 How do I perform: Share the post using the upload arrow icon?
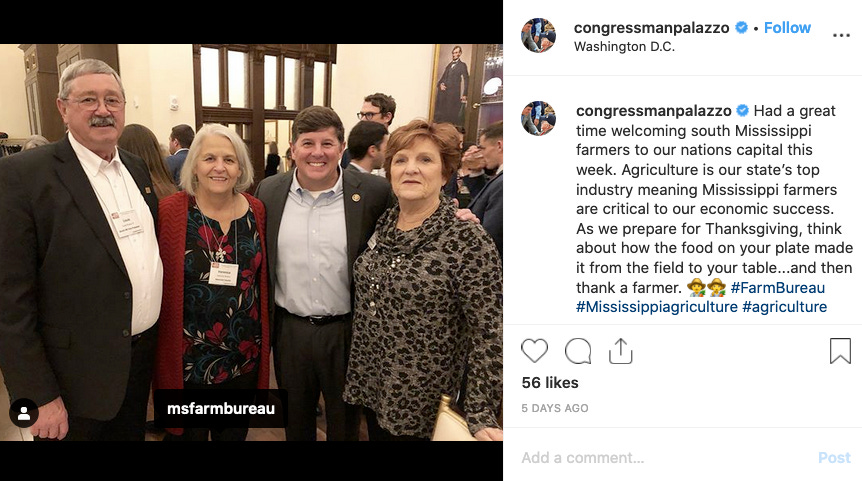tap(621, 351)
